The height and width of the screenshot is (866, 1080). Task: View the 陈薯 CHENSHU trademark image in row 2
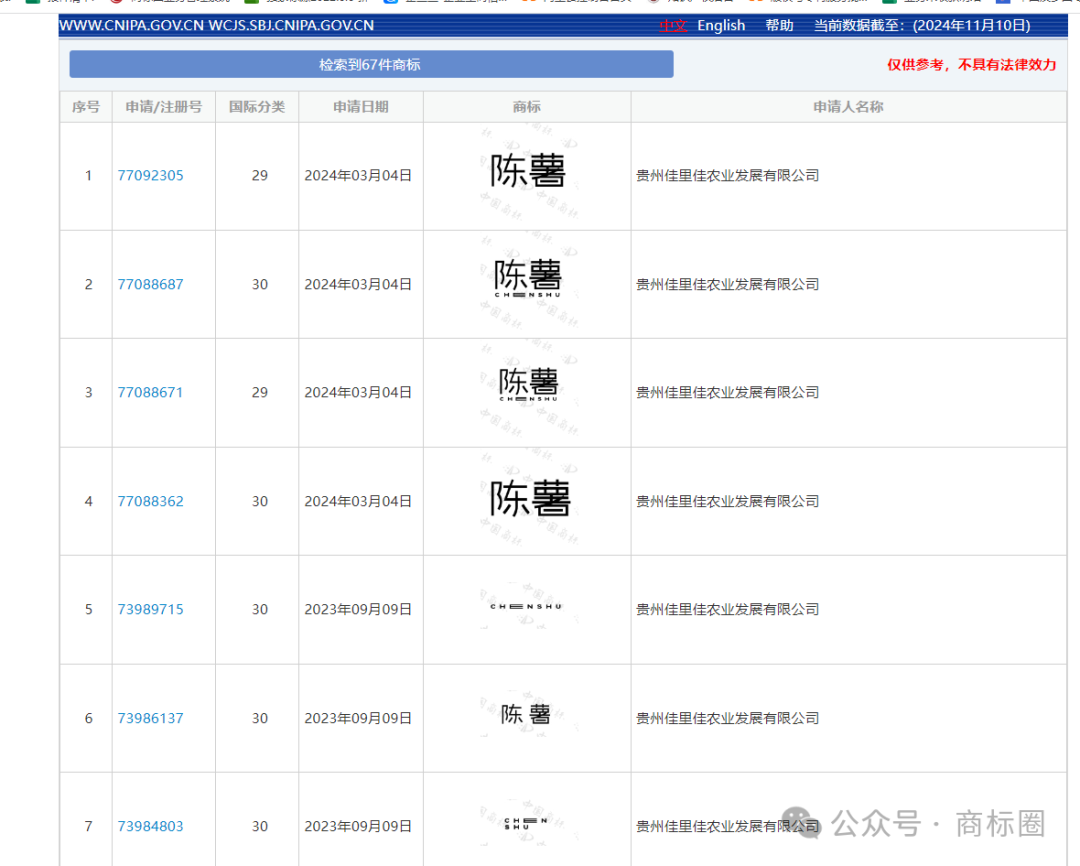[x=528, y=280]
